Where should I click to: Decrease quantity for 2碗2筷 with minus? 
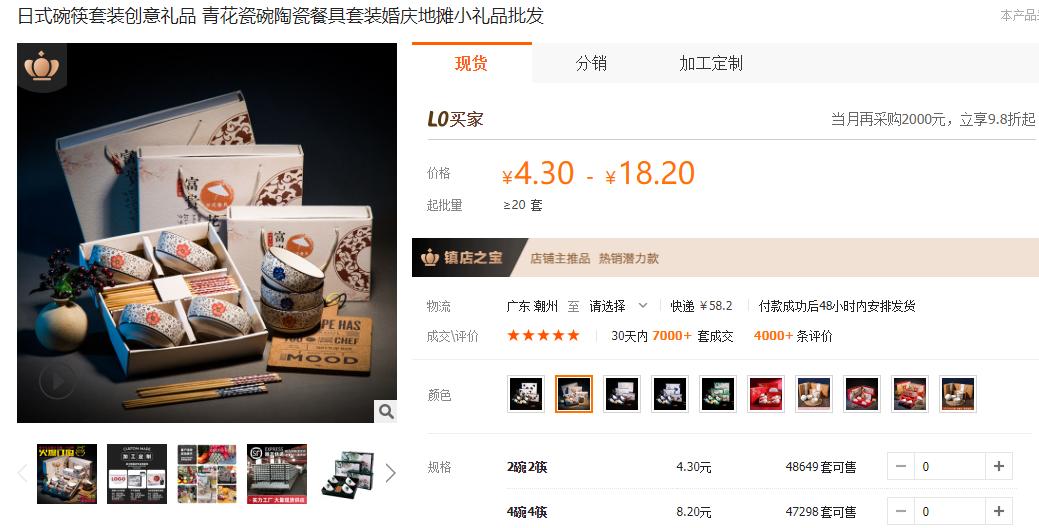click(x=901, y=466)
